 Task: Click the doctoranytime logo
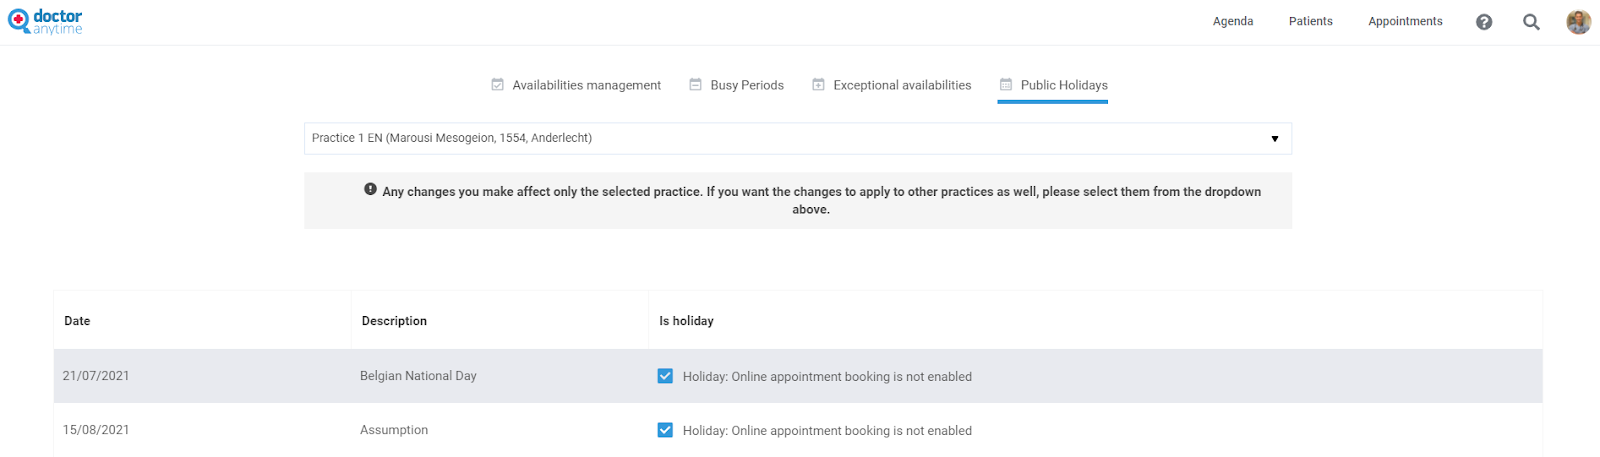pyautogui.click(x=45, y=22)
